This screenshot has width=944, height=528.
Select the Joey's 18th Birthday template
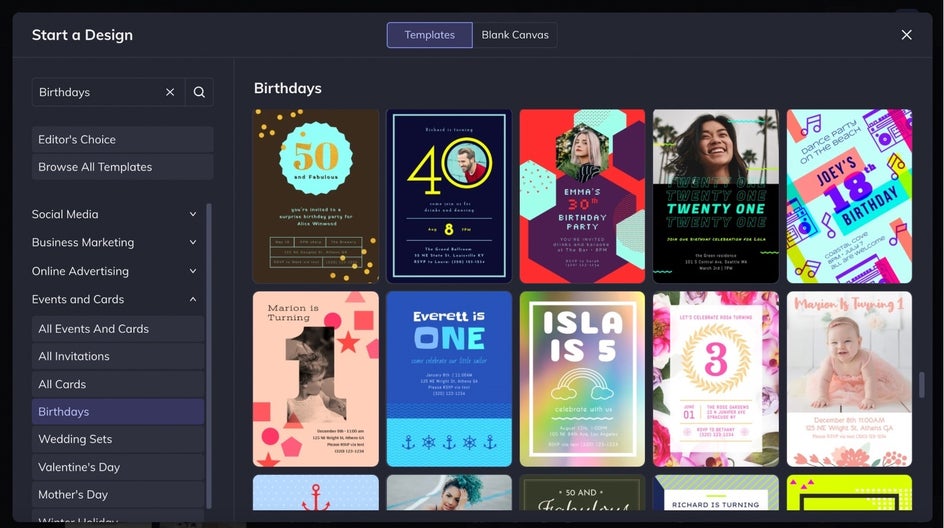point(849,196)
